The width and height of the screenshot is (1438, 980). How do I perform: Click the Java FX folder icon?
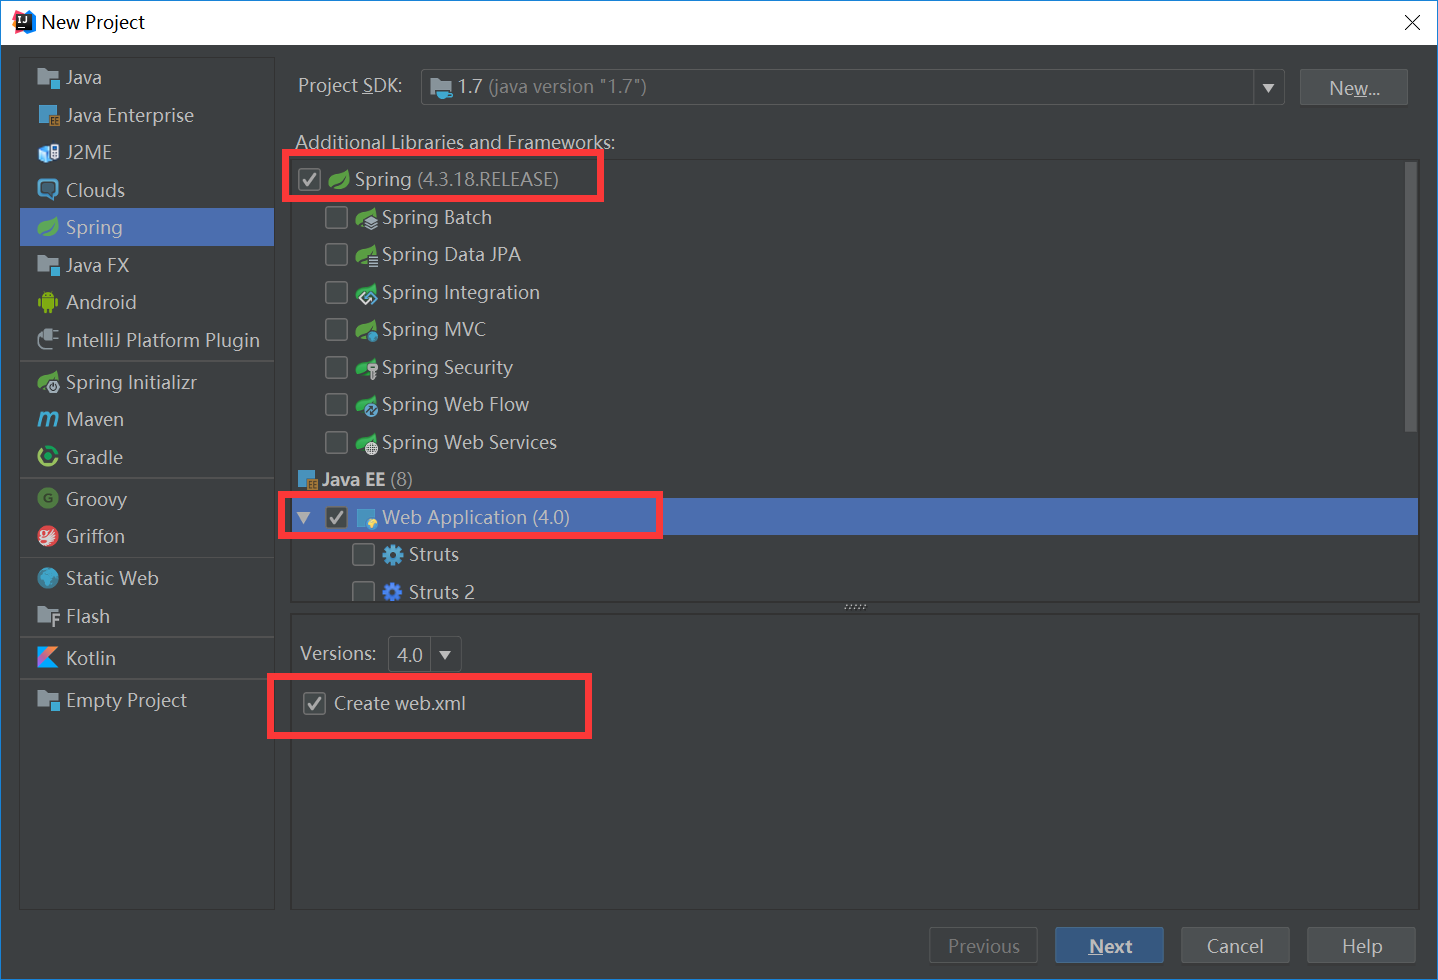pyautogui.click(x=48, y=266)
